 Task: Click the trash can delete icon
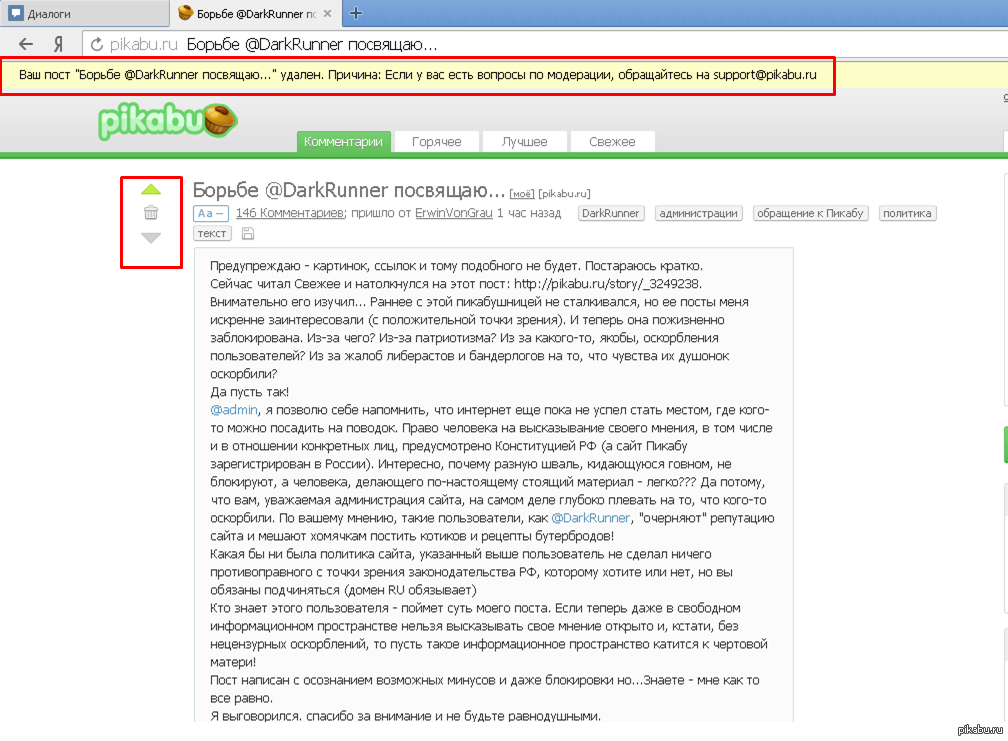150,212
